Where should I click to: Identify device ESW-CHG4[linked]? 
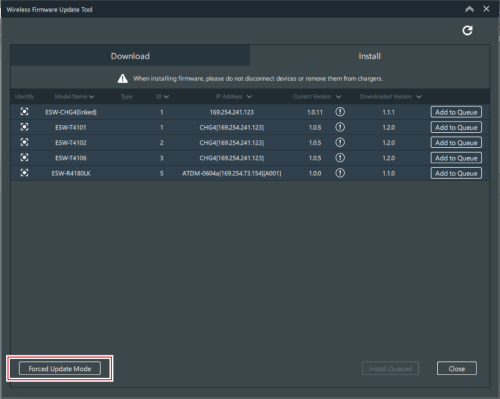pos(24,112)
